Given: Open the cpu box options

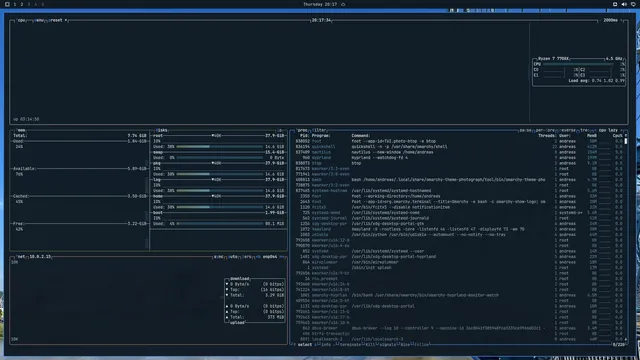Looking at the screenshot, I should tap(21, 20).
